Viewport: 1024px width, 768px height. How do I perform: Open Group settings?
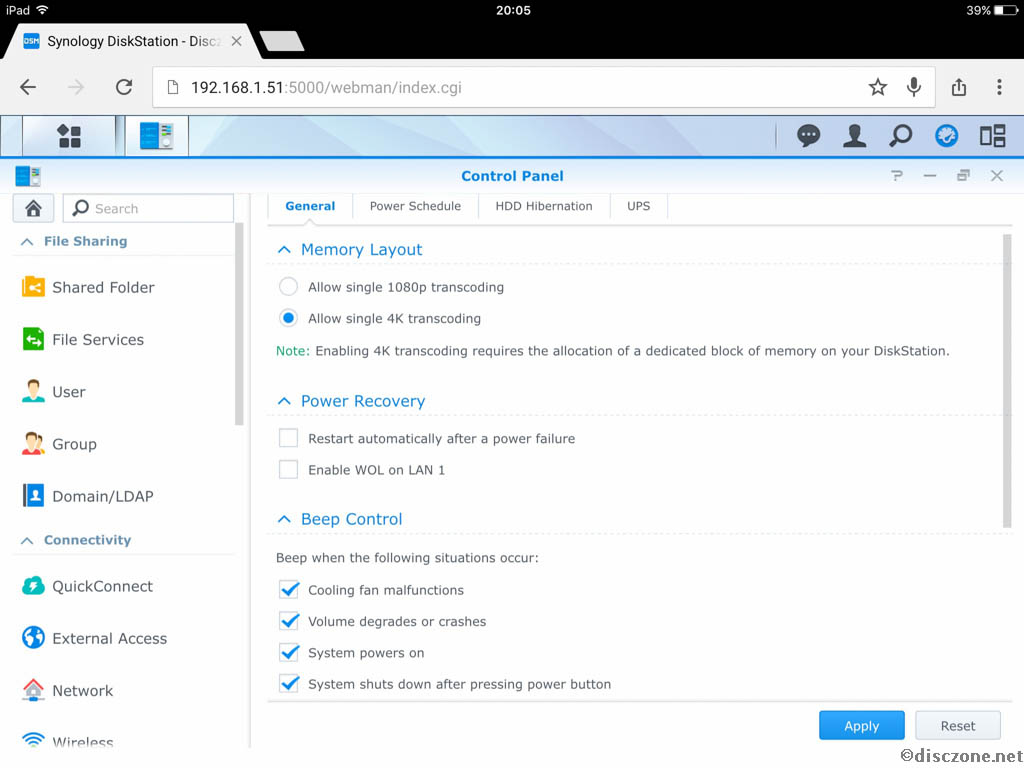tap(59, 444)
